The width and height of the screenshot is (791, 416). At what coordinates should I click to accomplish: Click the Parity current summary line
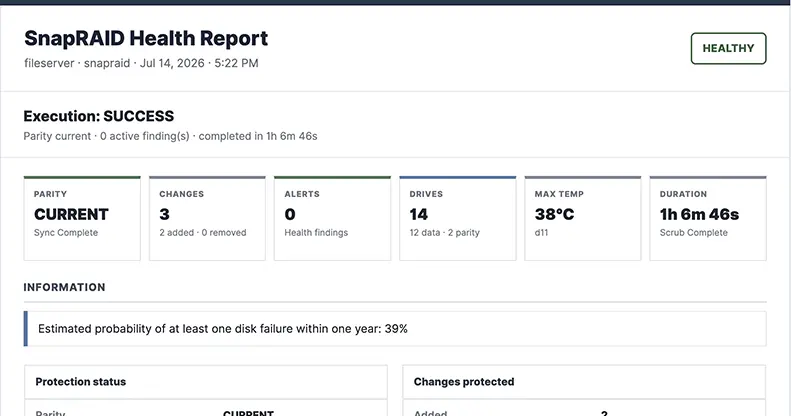click(171, 136)
